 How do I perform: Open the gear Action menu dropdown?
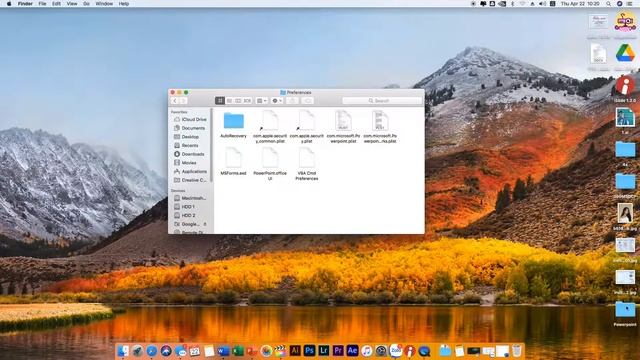click(x=277, y=101)
